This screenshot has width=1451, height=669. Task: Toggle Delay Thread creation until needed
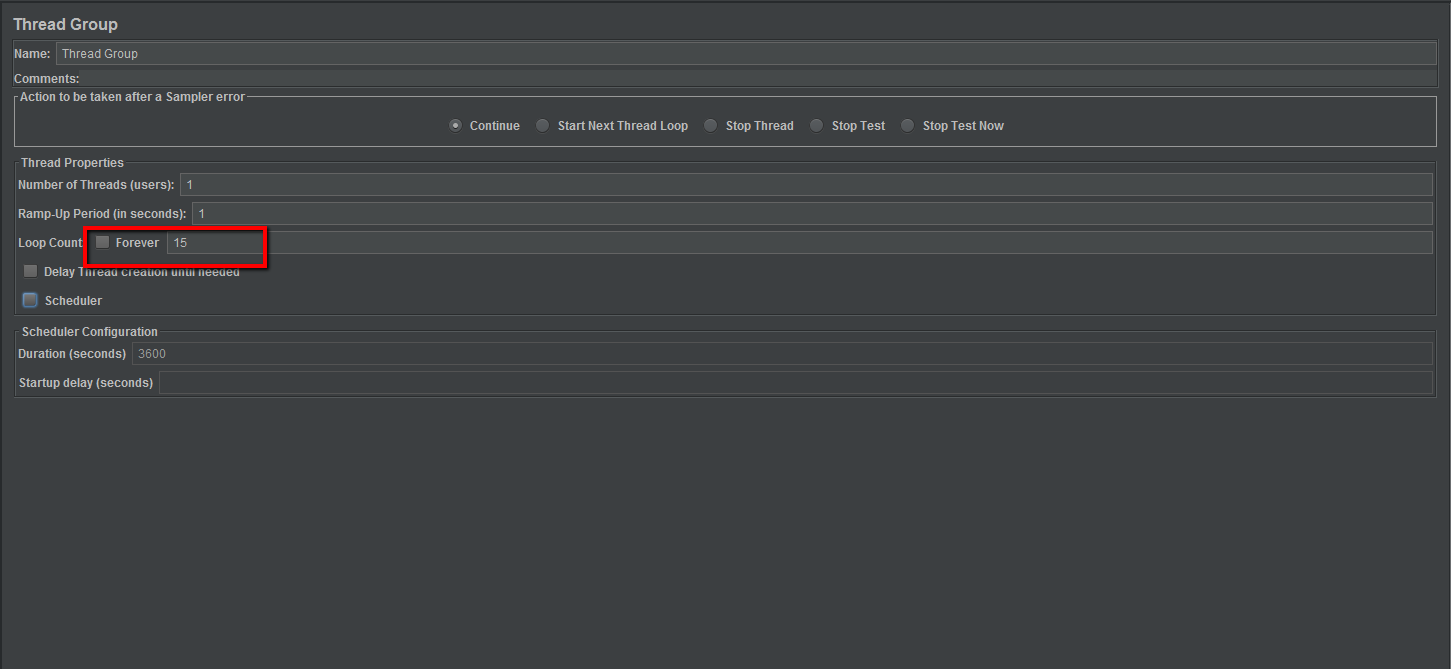click(x=31, y=272)
